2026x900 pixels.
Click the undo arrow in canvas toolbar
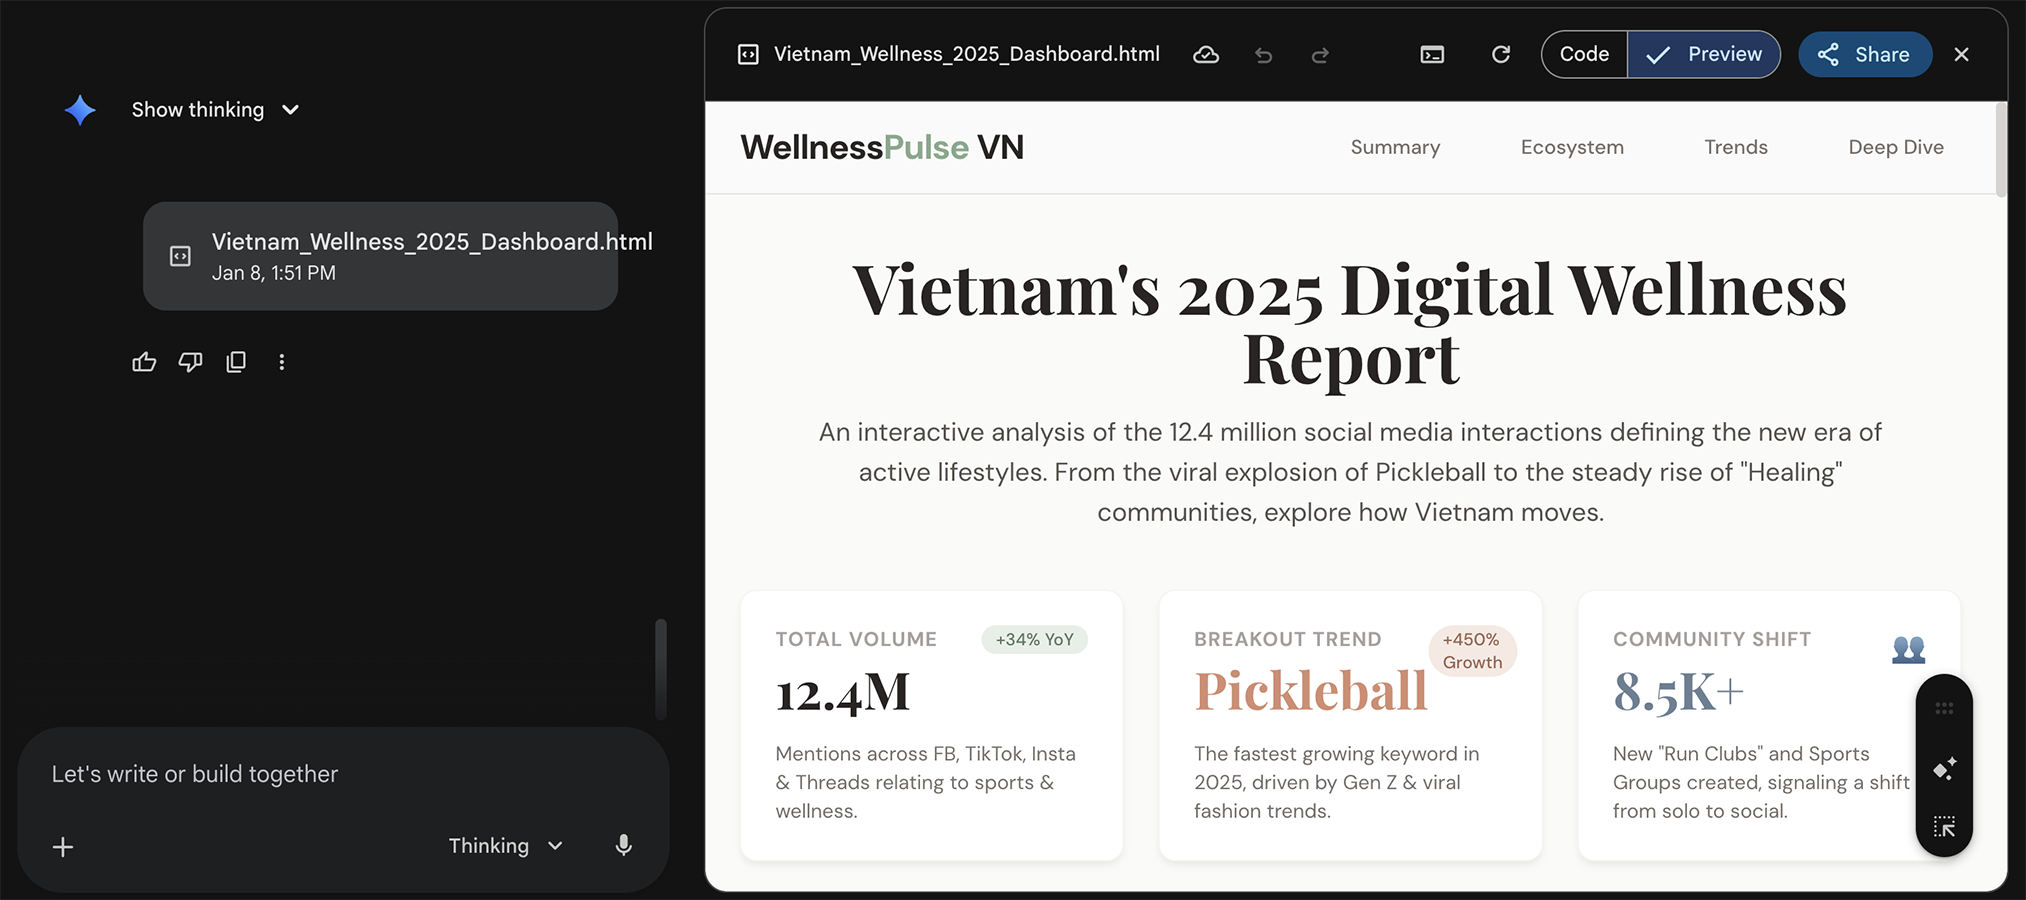[x=1264, y=55]
